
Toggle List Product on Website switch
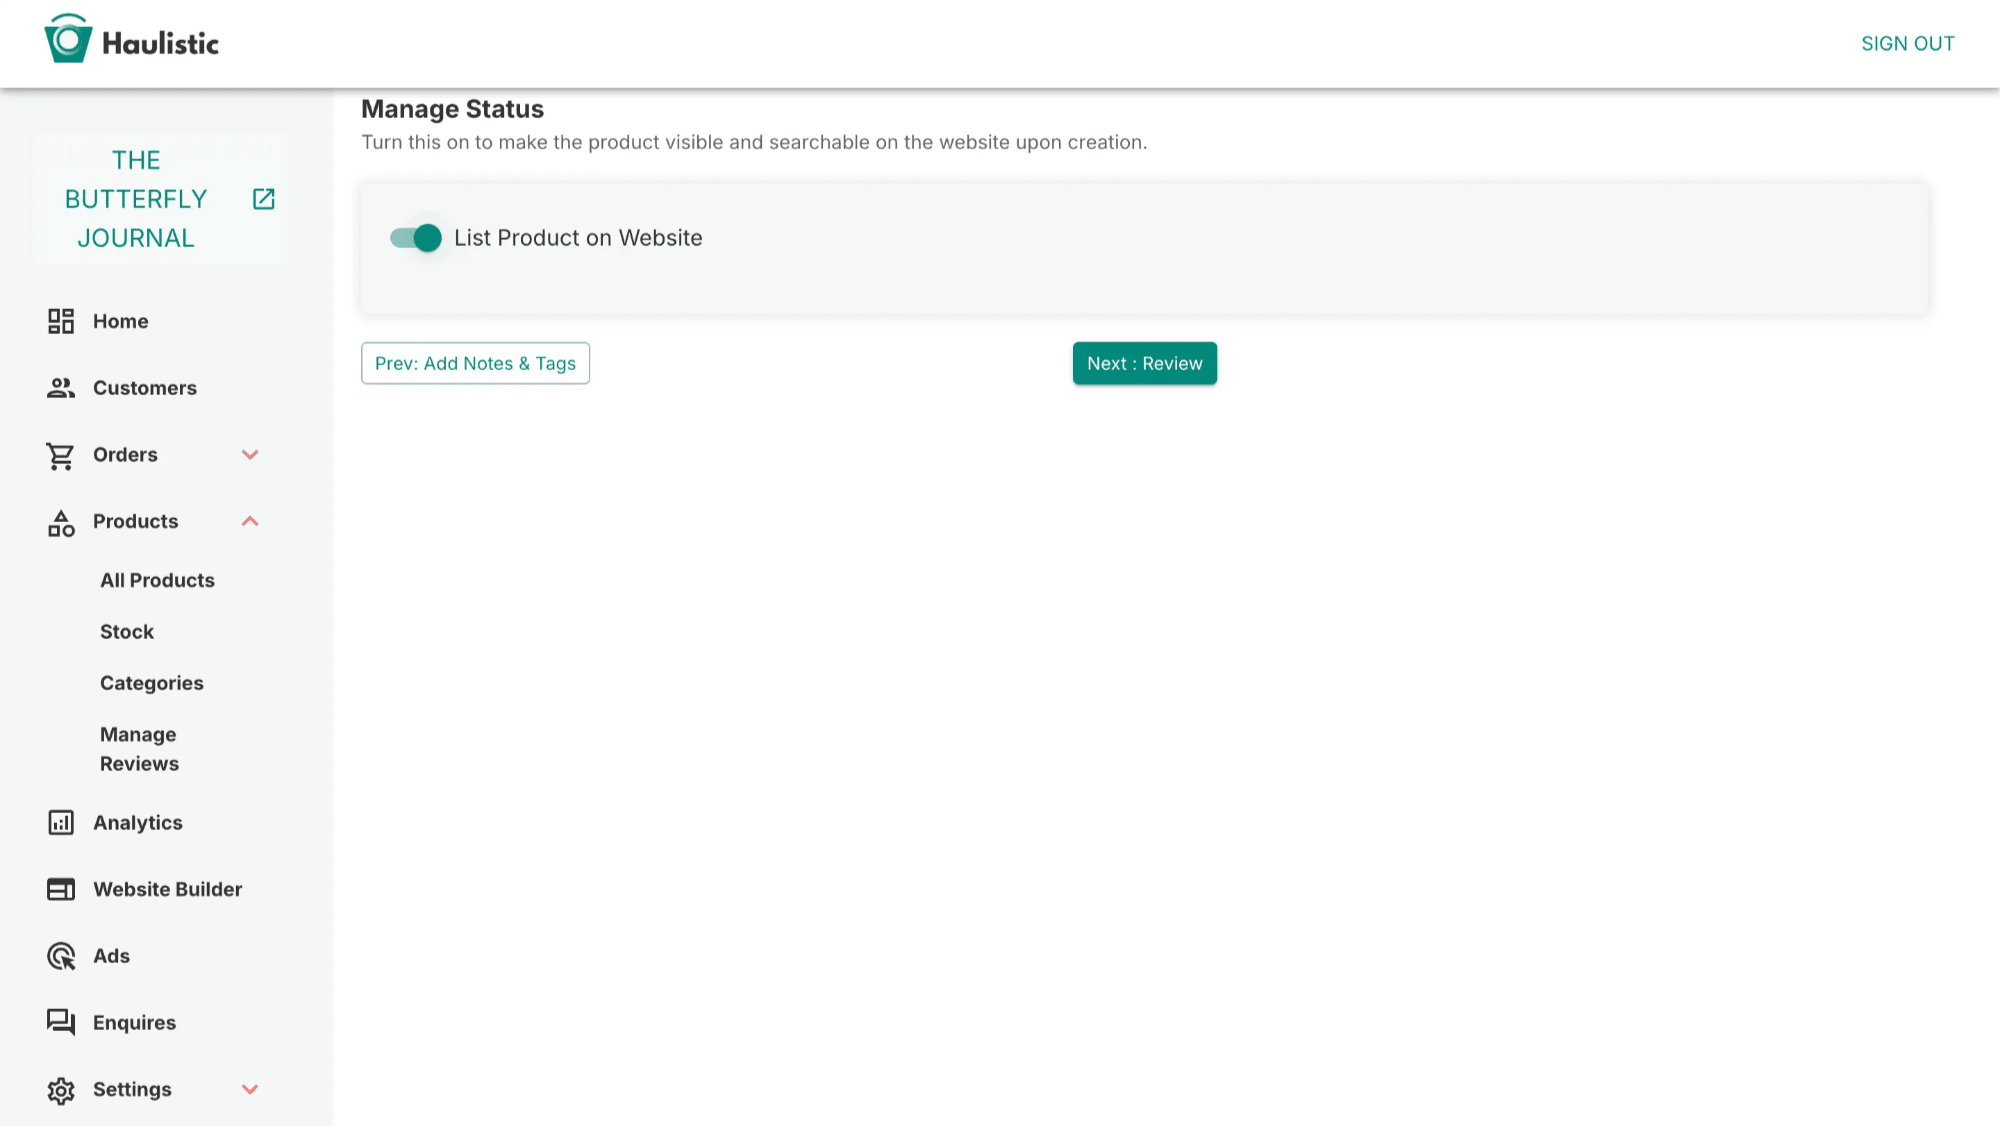pyautogui.click(x=416, y=238)
